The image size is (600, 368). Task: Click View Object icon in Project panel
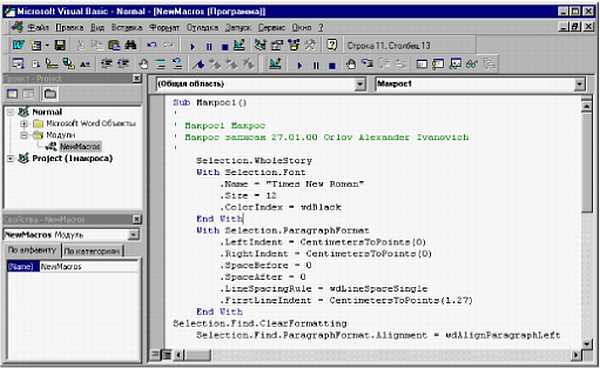[x=28, y=94]
